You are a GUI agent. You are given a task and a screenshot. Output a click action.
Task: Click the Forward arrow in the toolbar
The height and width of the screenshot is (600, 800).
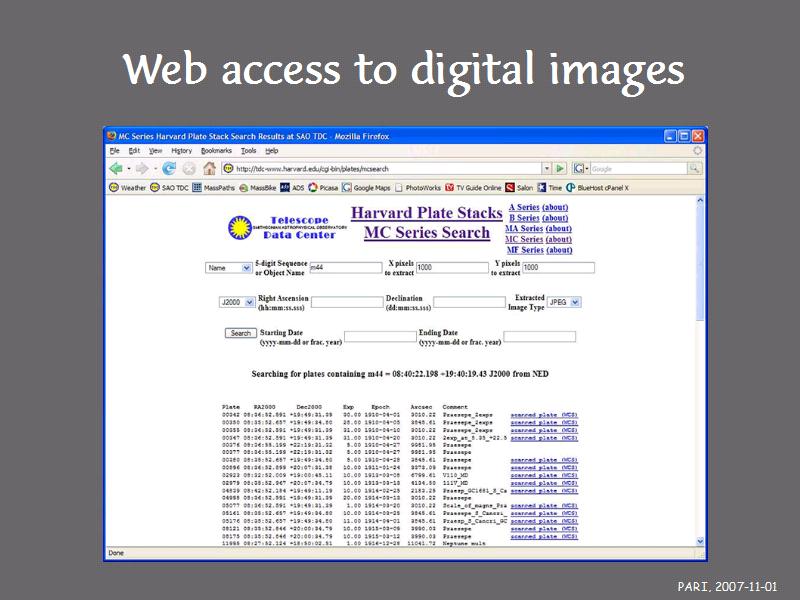coord(142,168)
